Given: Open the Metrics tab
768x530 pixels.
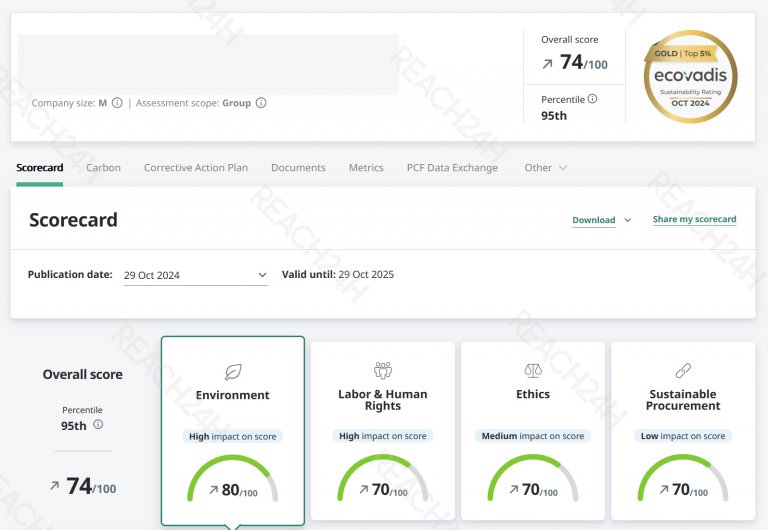Looking at the screenshot, I should pos(366,168).
